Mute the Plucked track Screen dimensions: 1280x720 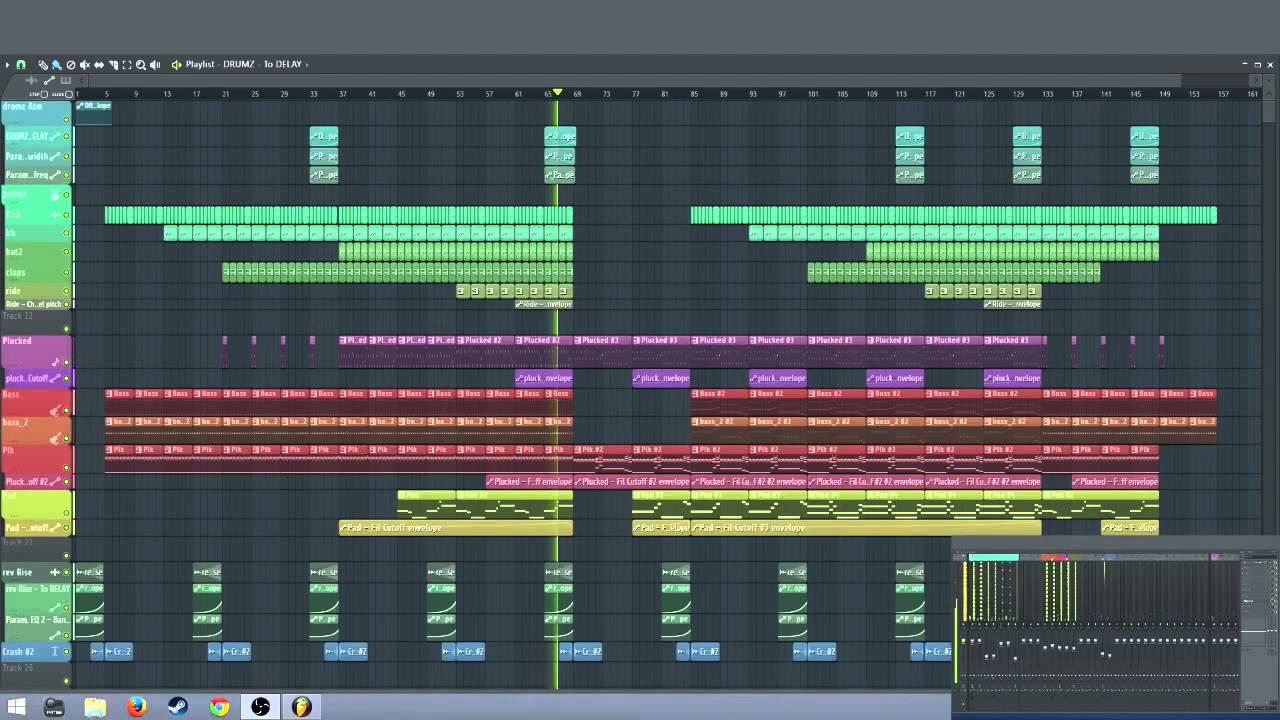click(67, 362)
